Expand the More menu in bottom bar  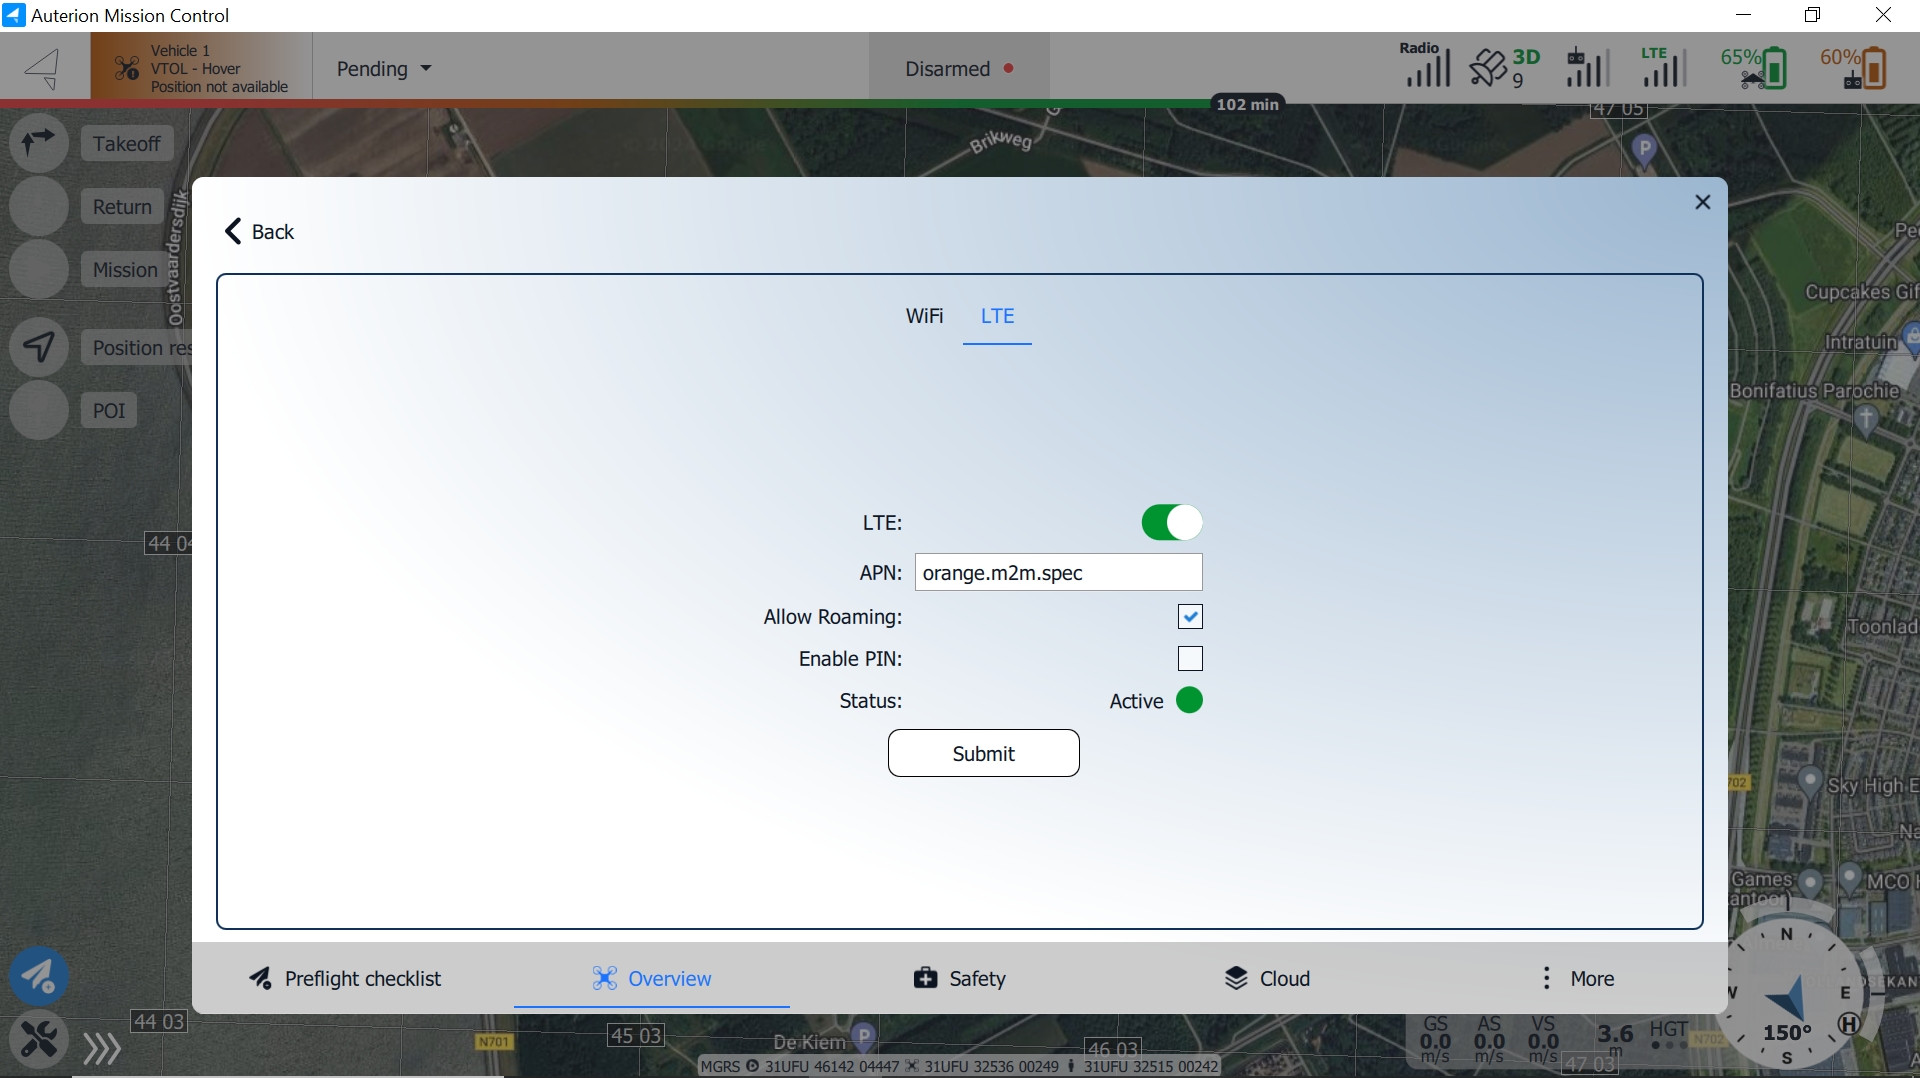tap(1578, 979)
